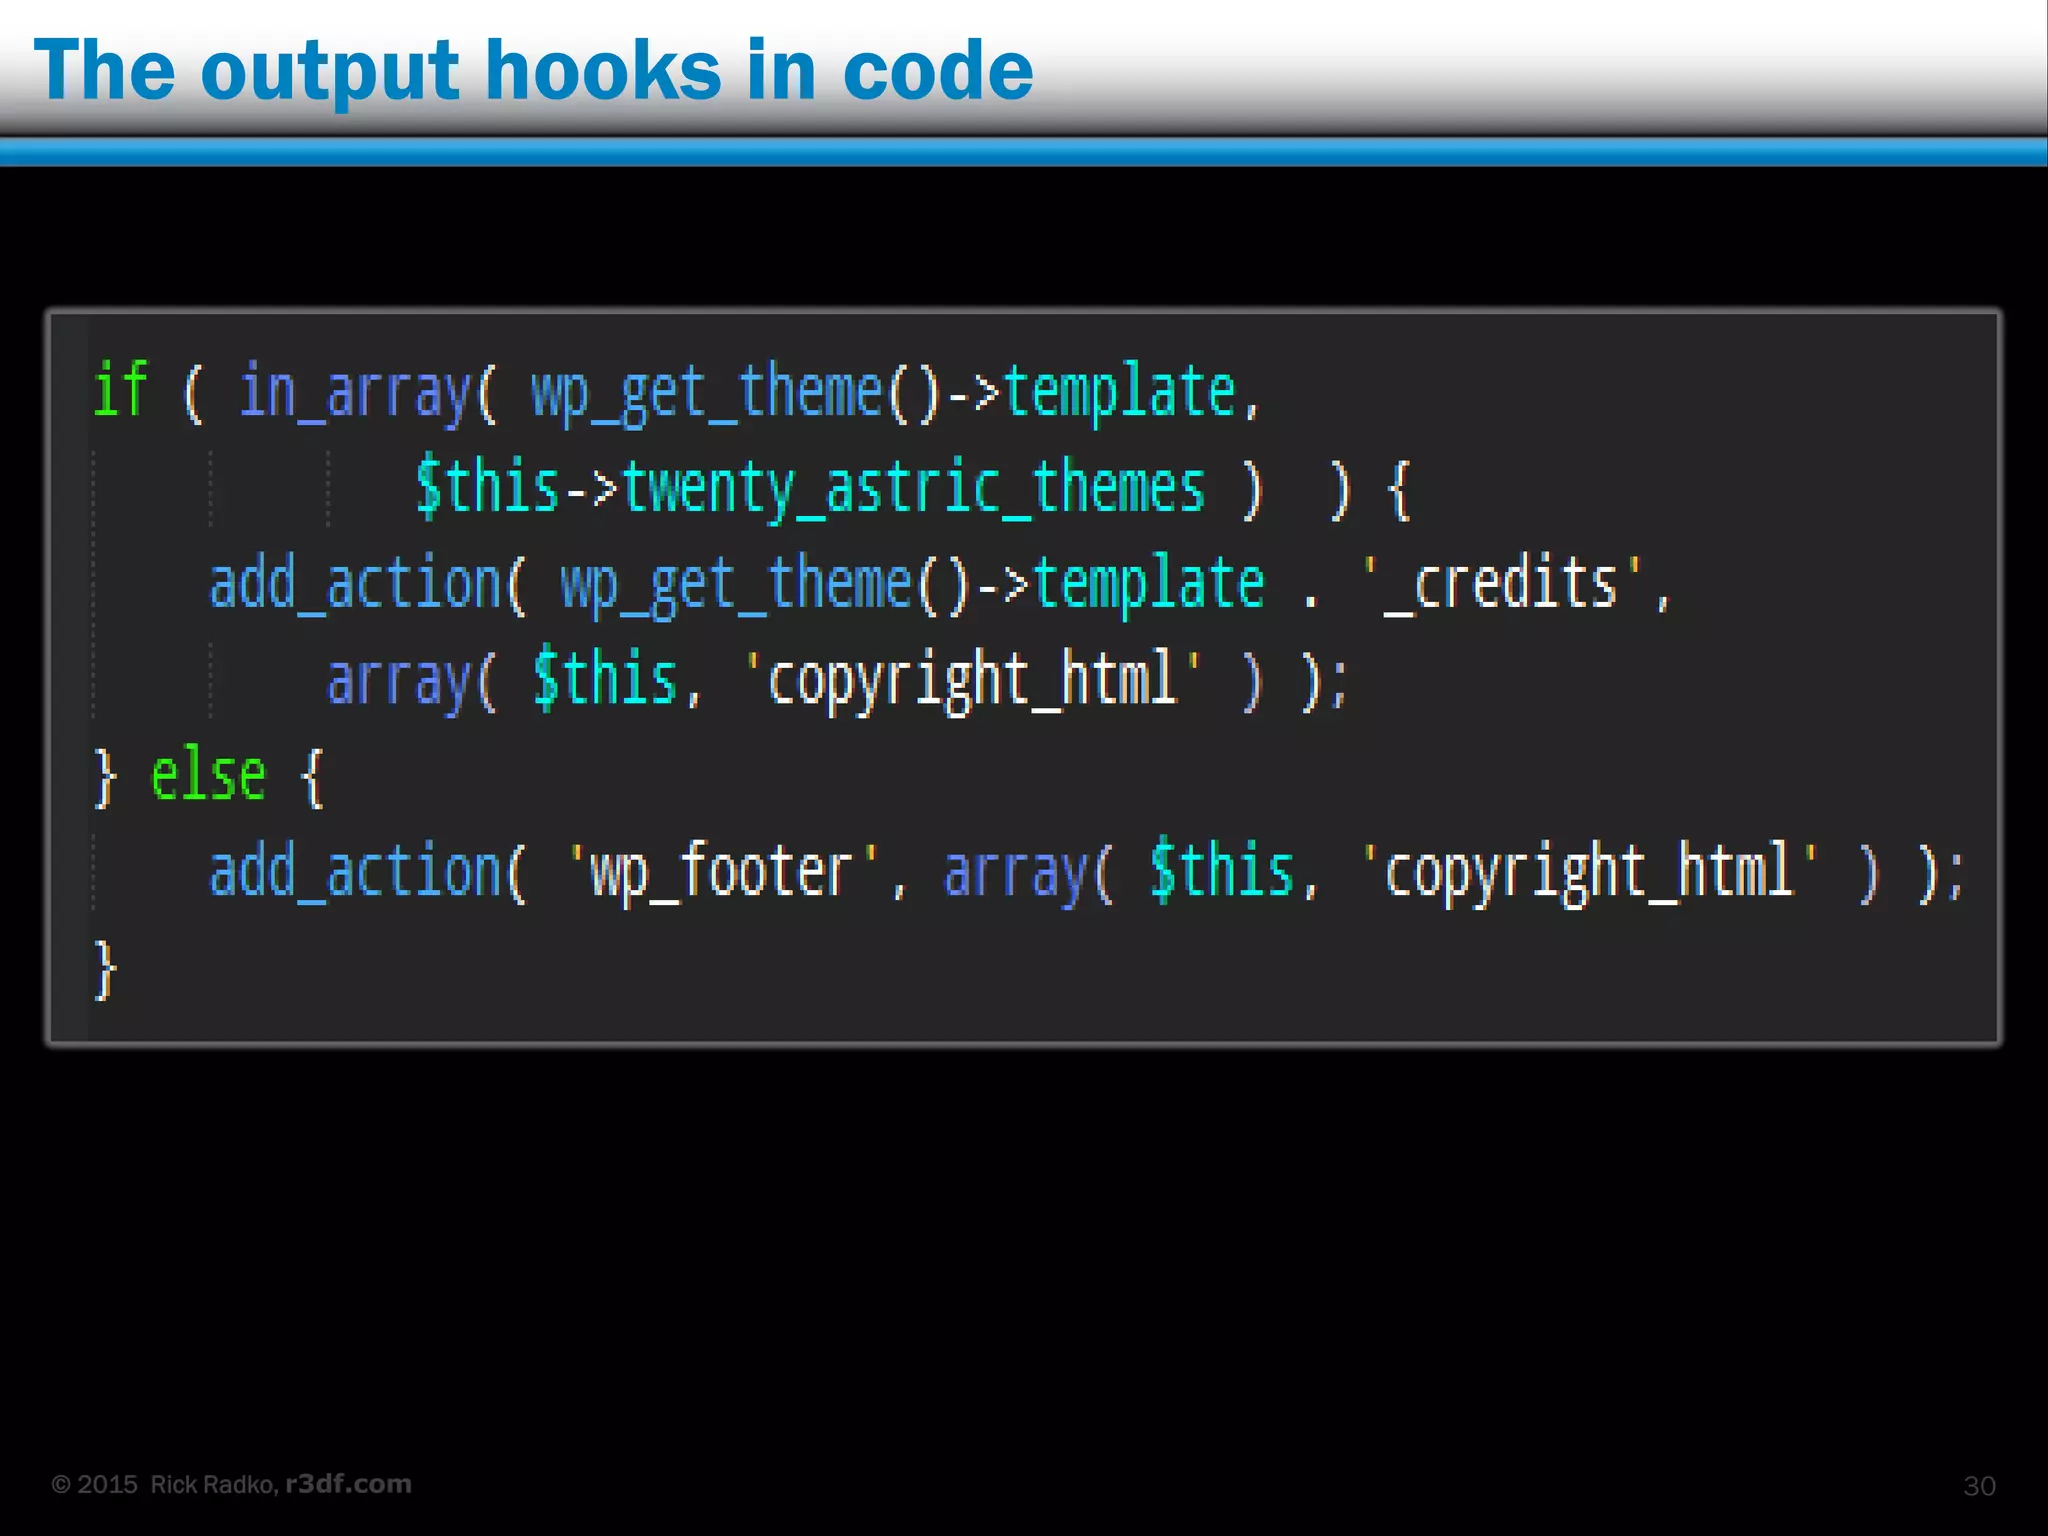This screenshot has width=2048, height=1536.
Task: Click the final closing curly brace
Action: tap(104, 968)
